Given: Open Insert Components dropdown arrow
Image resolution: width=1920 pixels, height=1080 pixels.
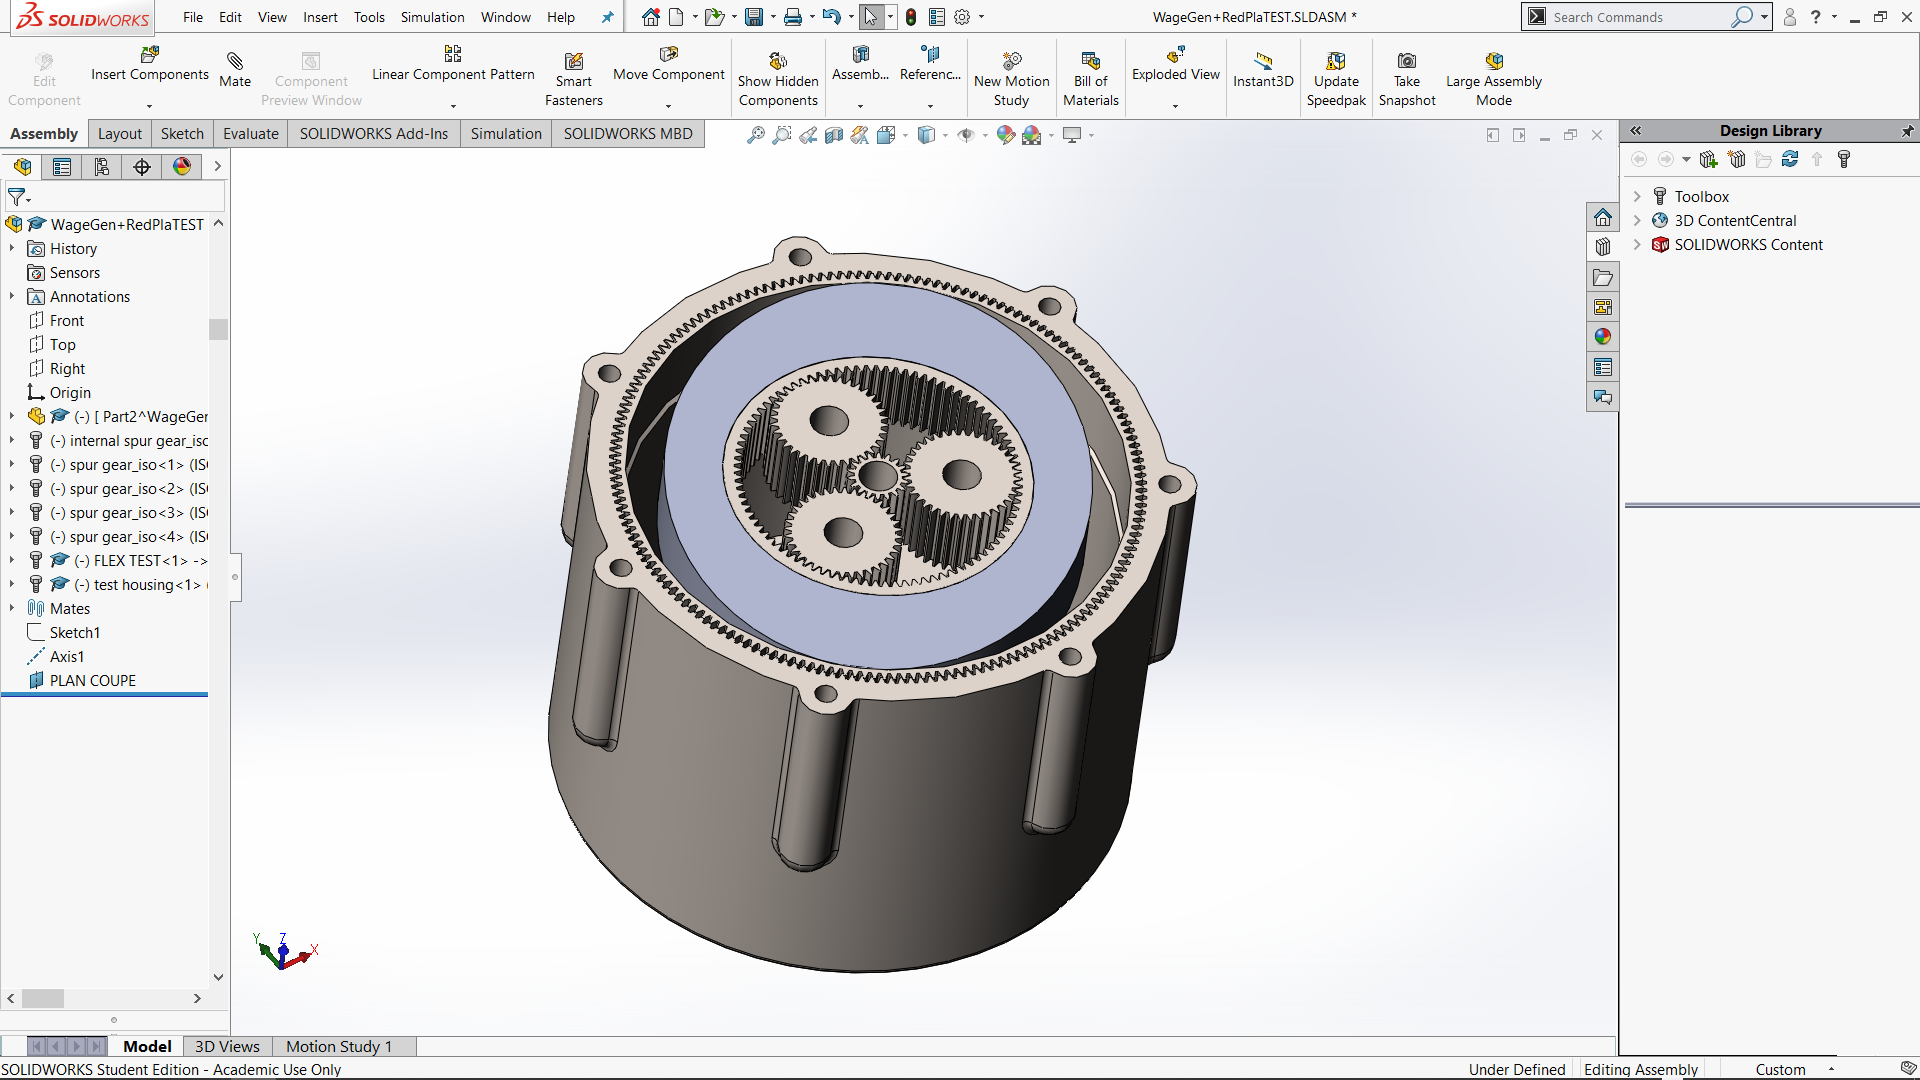Looking at the screenshot, I should [149, 105].
